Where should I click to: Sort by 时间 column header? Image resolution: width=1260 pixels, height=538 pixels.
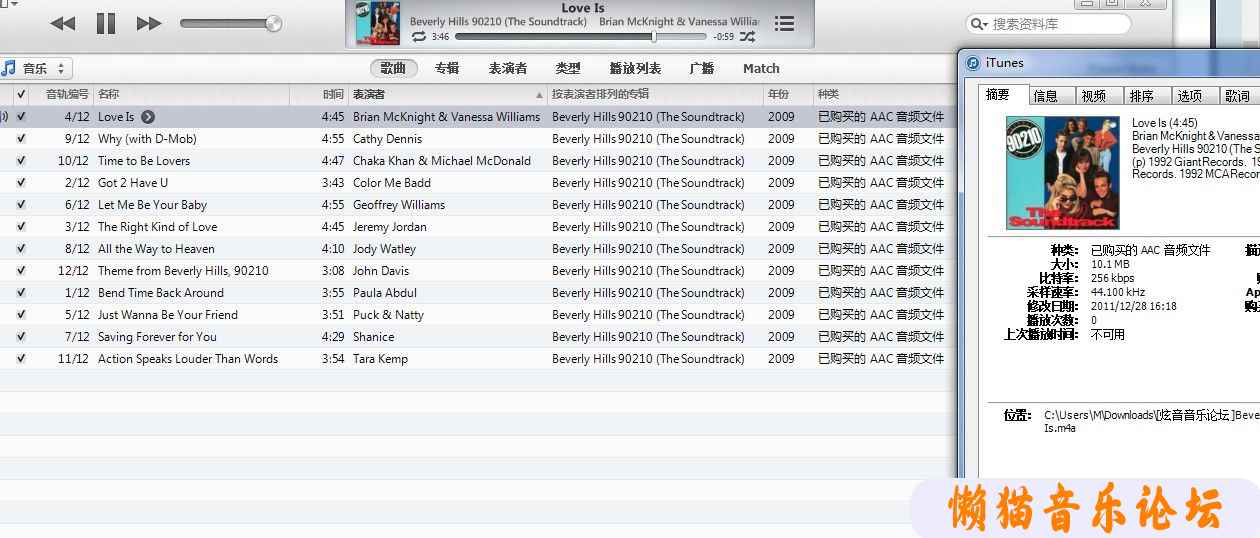(319, 94)
